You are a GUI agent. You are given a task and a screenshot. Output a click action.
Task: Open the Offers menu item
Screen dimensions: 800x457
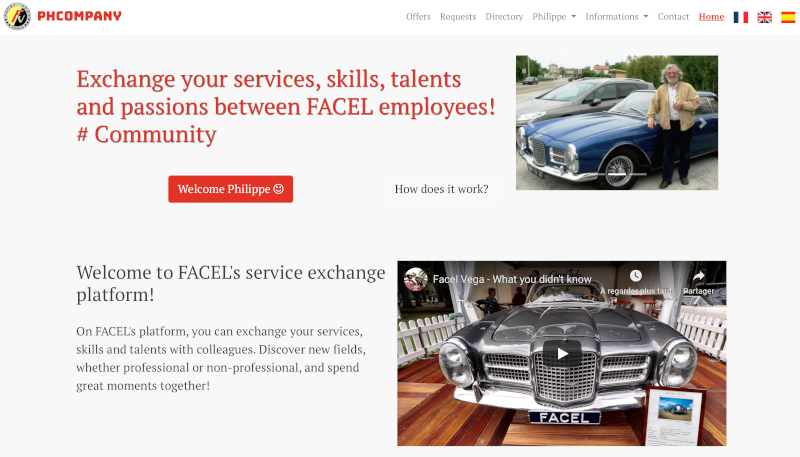pos(418,17)
